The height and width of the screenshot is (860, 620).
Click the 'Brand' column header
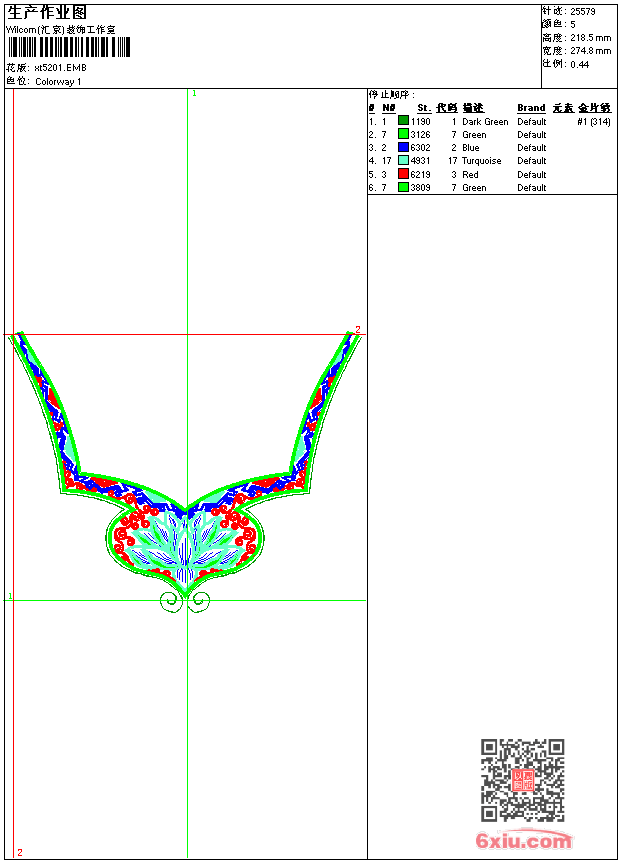click(x=531, y=108)
